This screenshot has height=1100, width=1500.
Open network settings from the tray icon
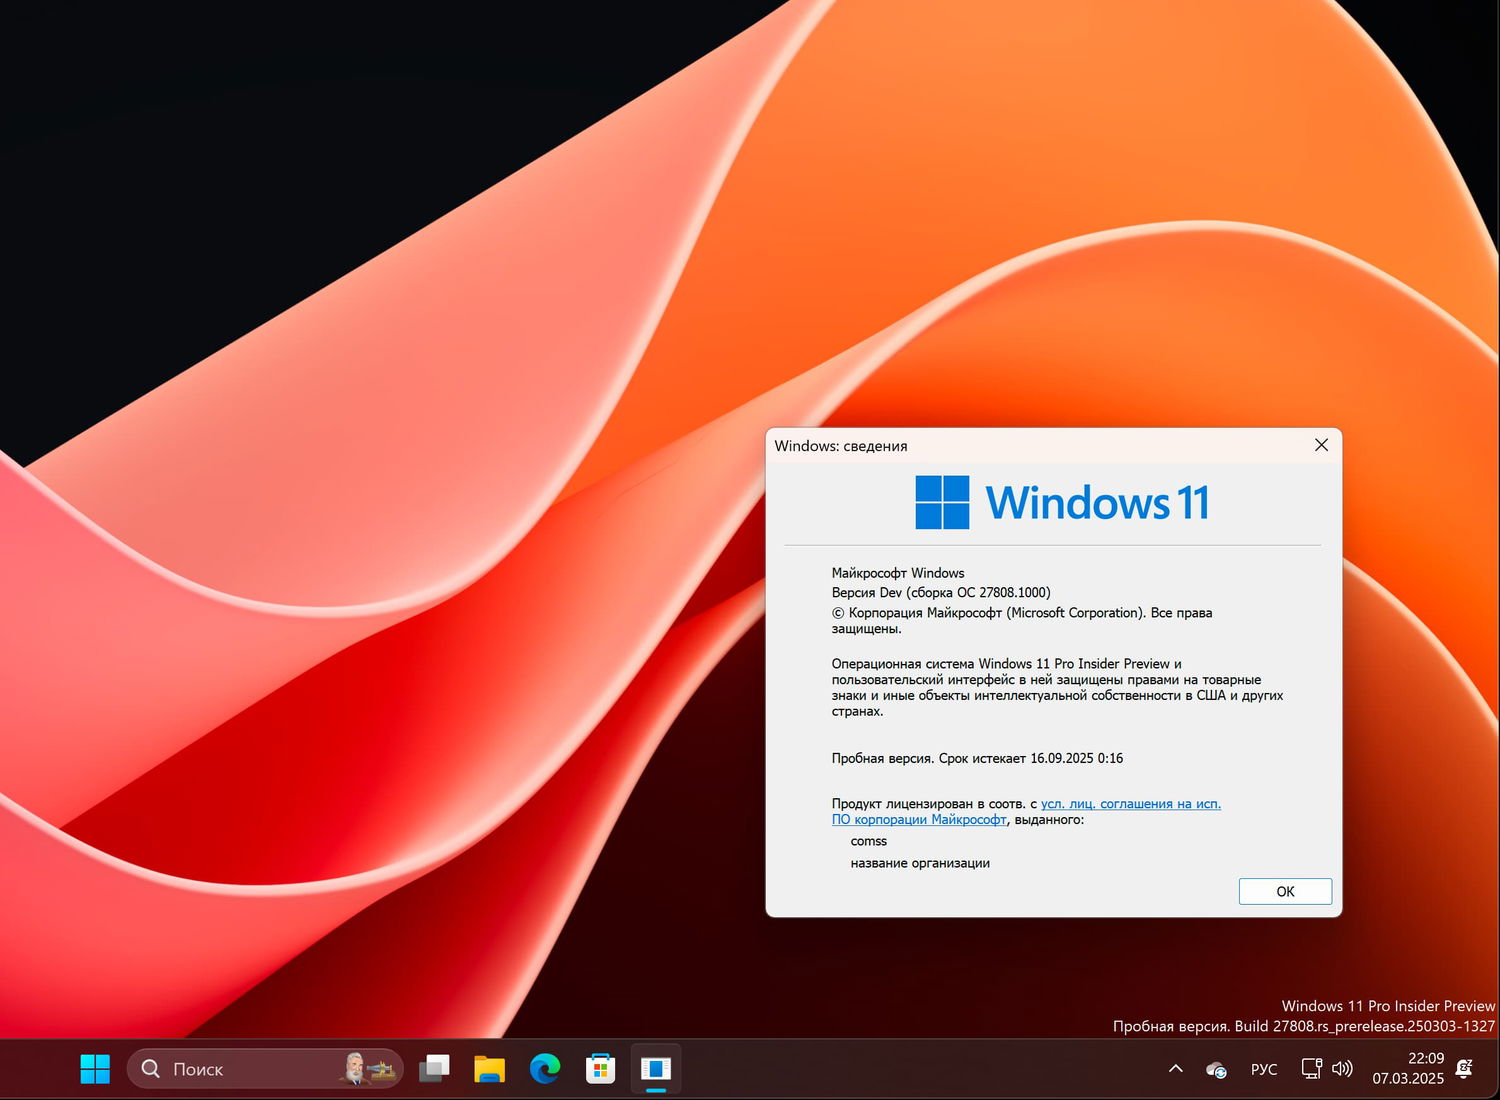pos(1310,1069)
